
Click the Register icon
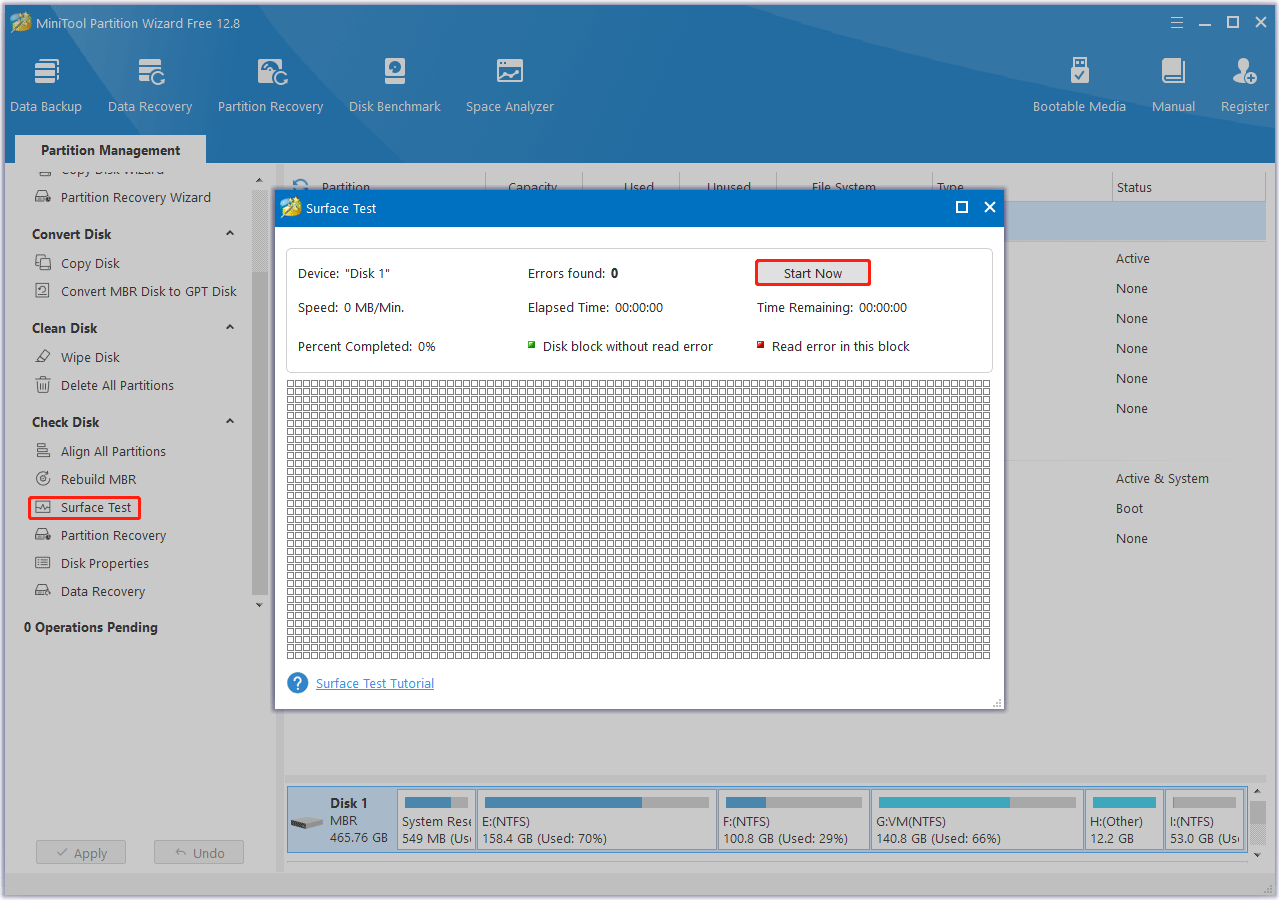(1243, 84)
